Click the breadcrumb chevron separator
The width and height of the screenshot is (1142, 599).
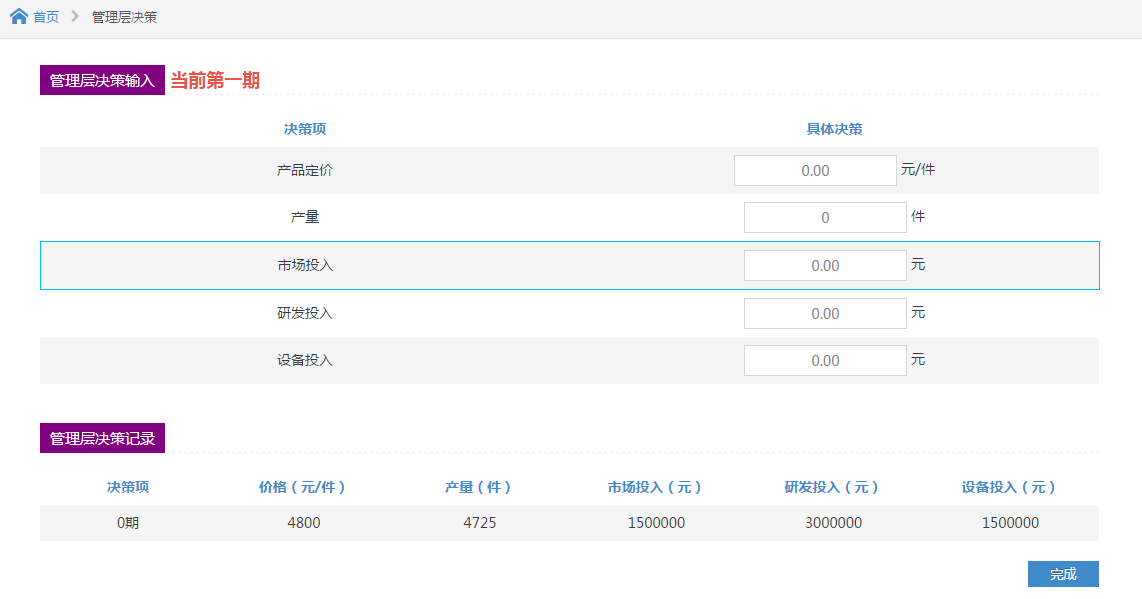74,16
